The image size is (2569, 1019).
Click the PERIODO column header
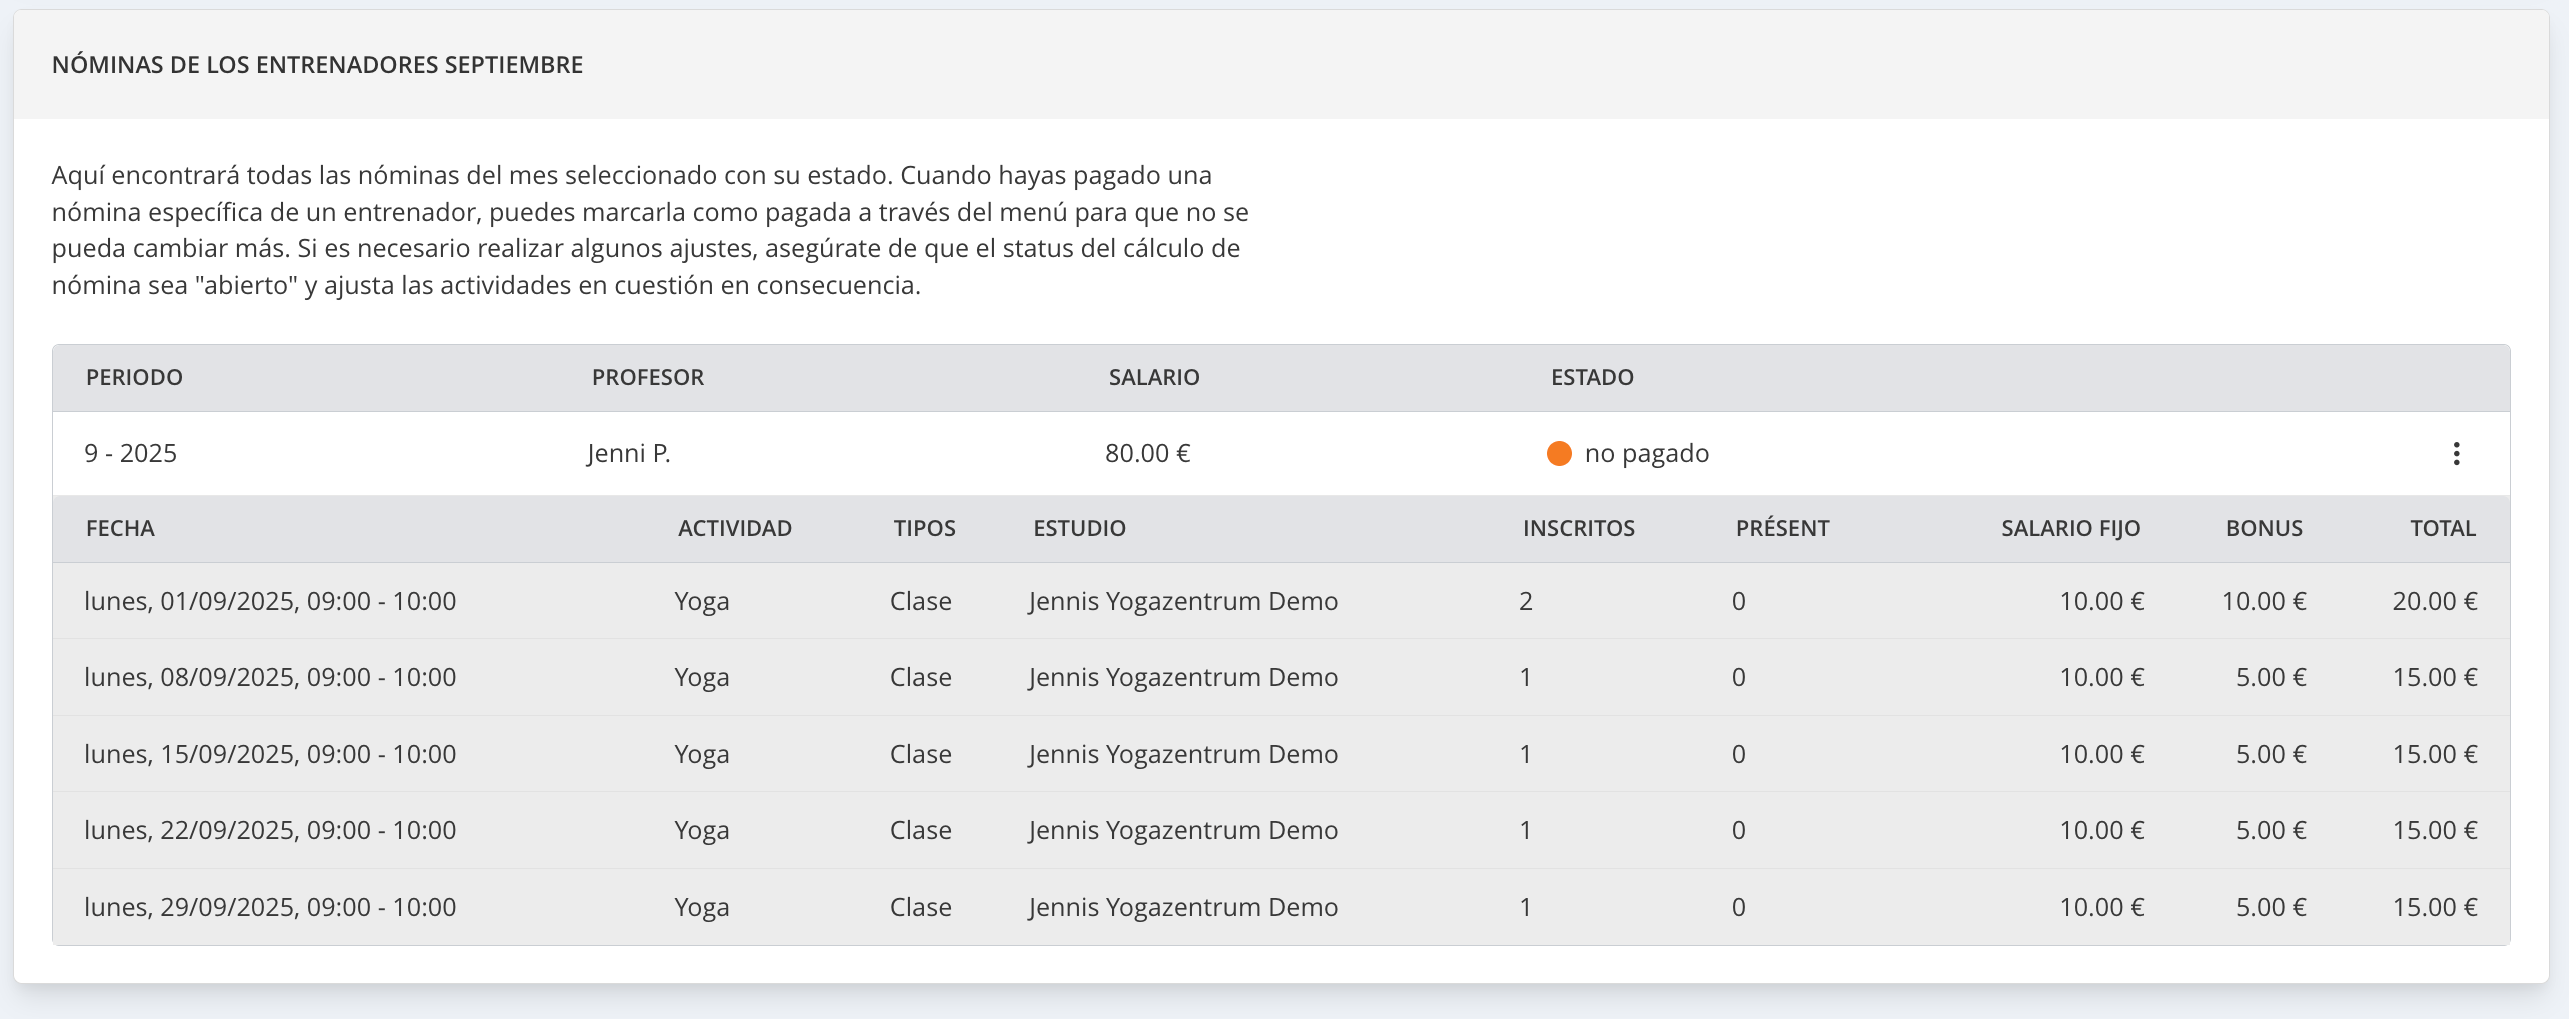[134, 377]
